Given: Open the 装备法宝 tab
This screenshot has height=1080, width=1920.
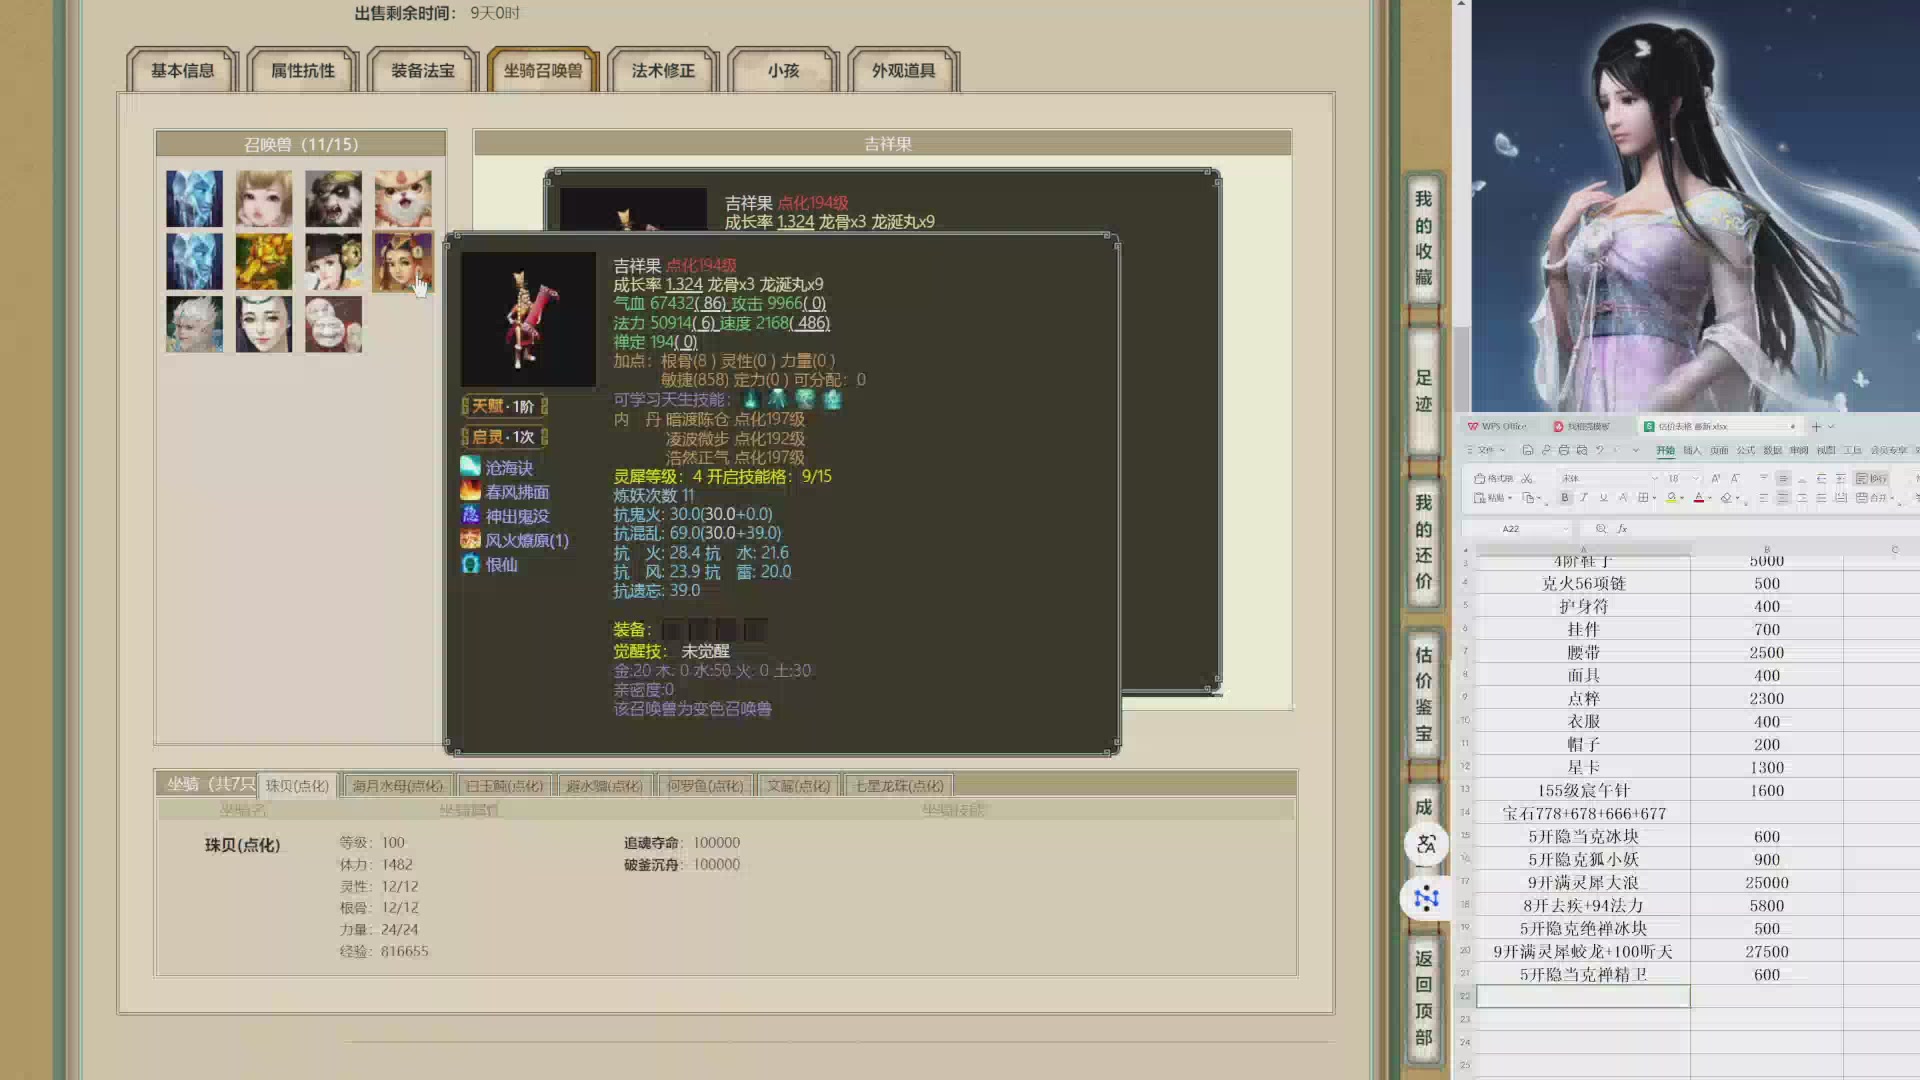Looking at the screenshot, I should 423,70.
